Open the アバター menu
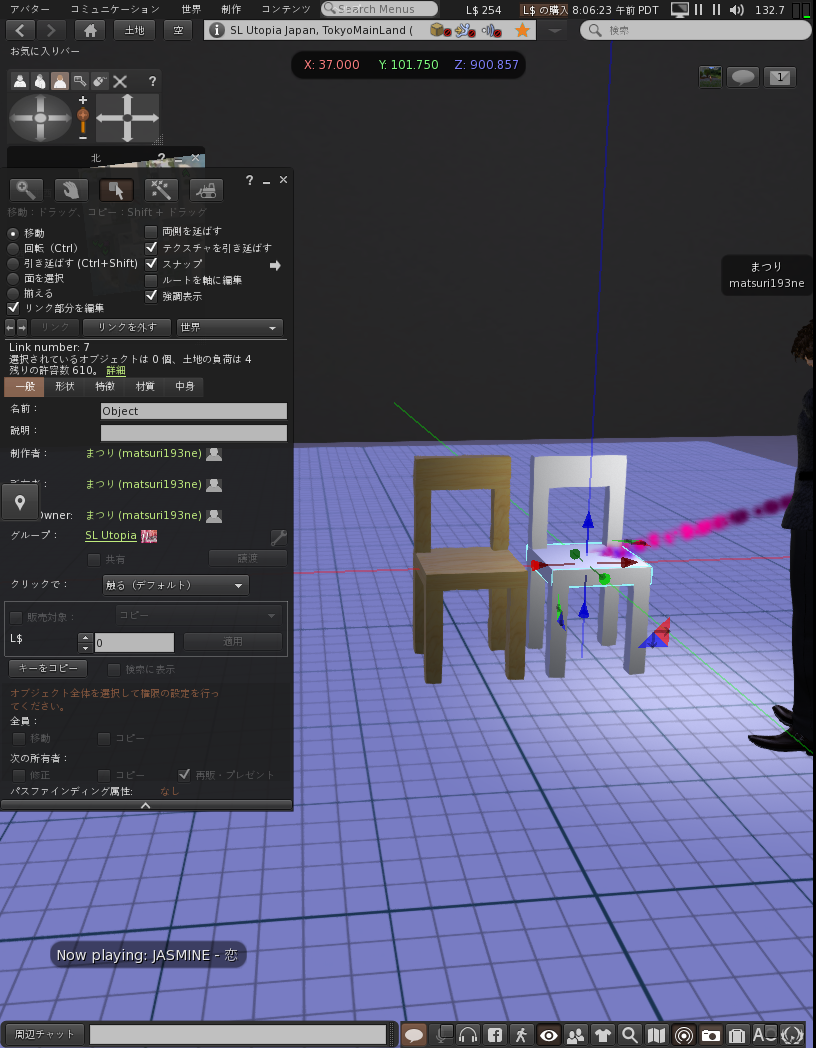 click(30, 9)
